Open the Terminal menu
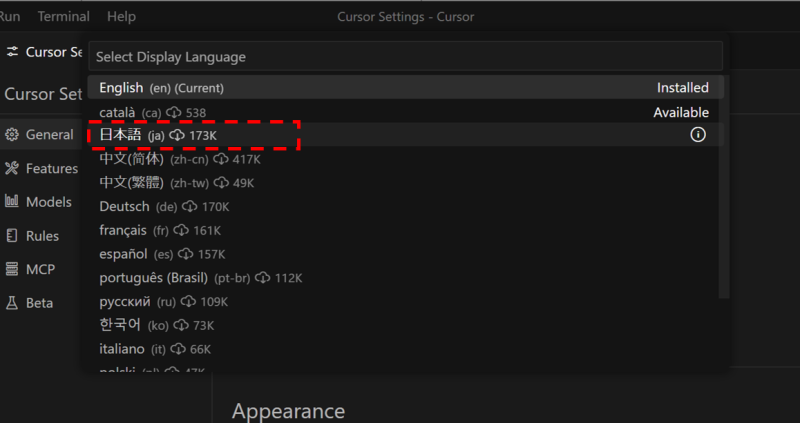800x423 pixels. (x=64, y=17)
